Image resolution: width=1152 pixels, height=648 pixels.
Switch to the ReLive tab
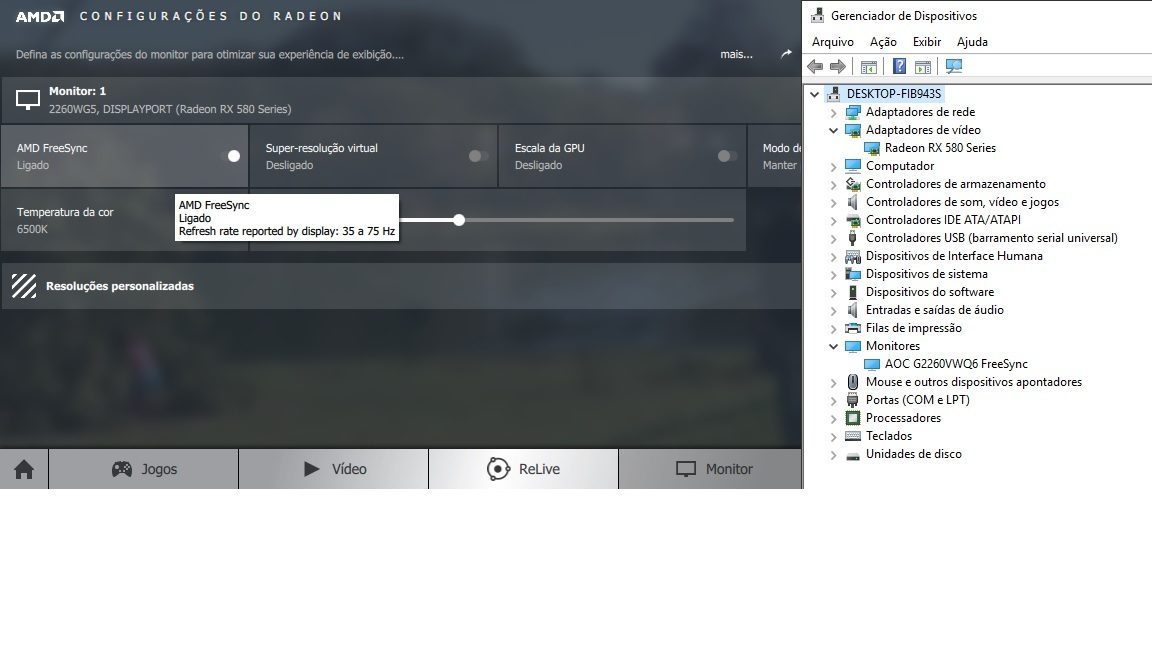pyautogui.click(x=523, y=469)
